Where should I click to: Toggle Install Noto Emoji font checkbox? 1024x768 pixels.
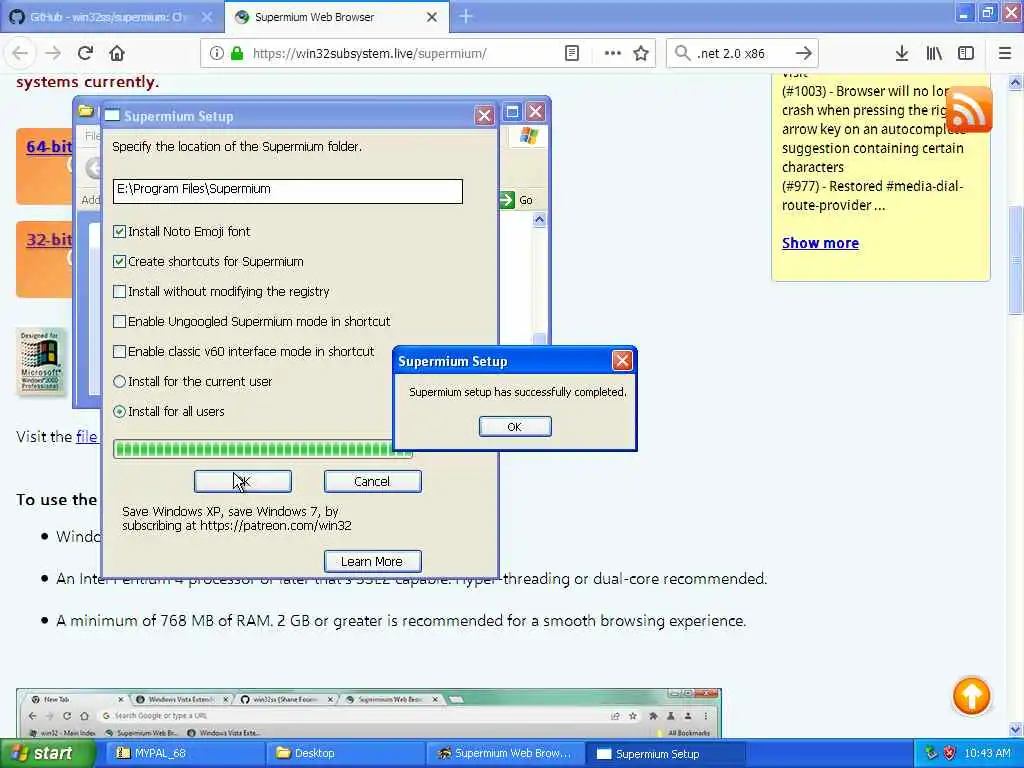pyautogui.click(x=120, y=231)
